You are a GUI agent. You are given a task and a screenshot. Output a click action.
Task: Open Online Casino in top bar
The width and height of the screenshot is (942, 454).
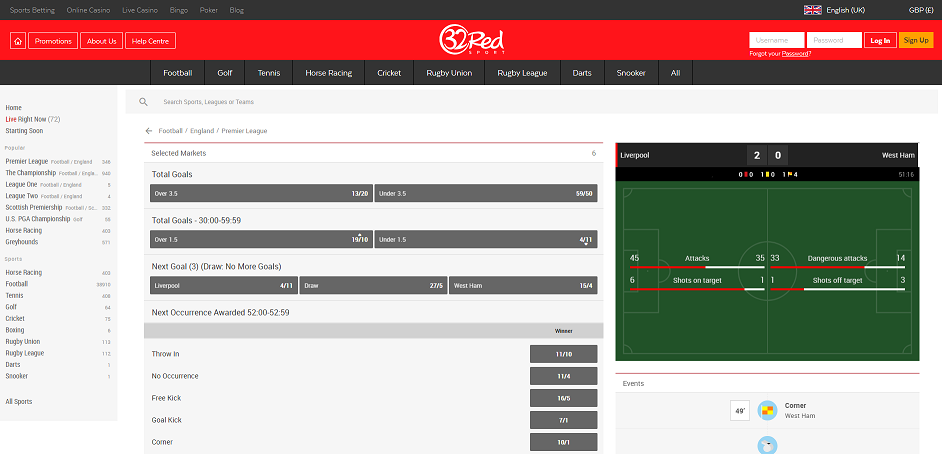[88, 10]
